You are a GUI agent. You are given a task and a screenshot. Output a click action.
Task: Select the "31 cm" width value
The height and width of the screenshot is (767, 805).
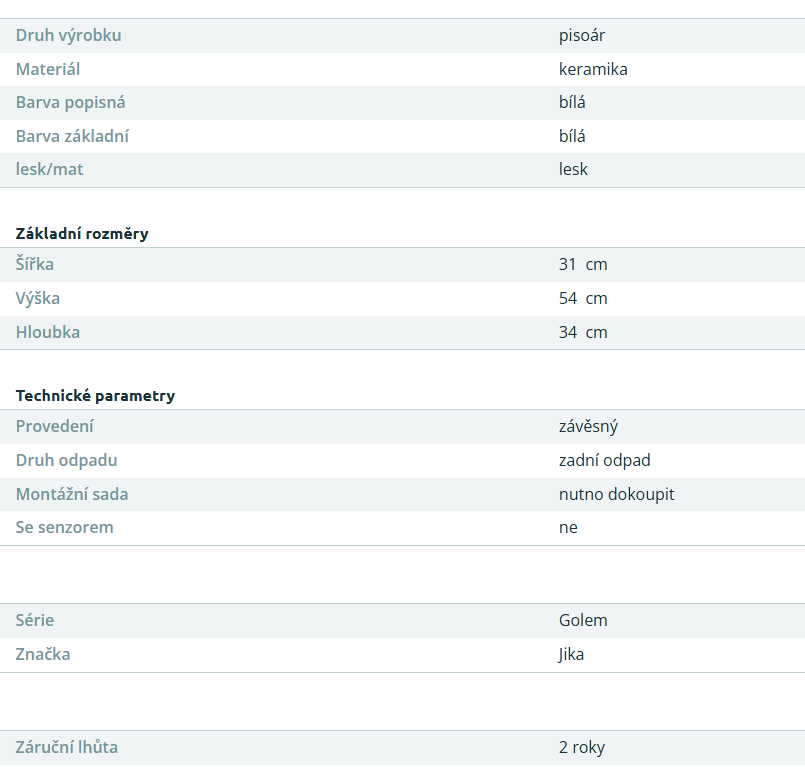(583, 265)
